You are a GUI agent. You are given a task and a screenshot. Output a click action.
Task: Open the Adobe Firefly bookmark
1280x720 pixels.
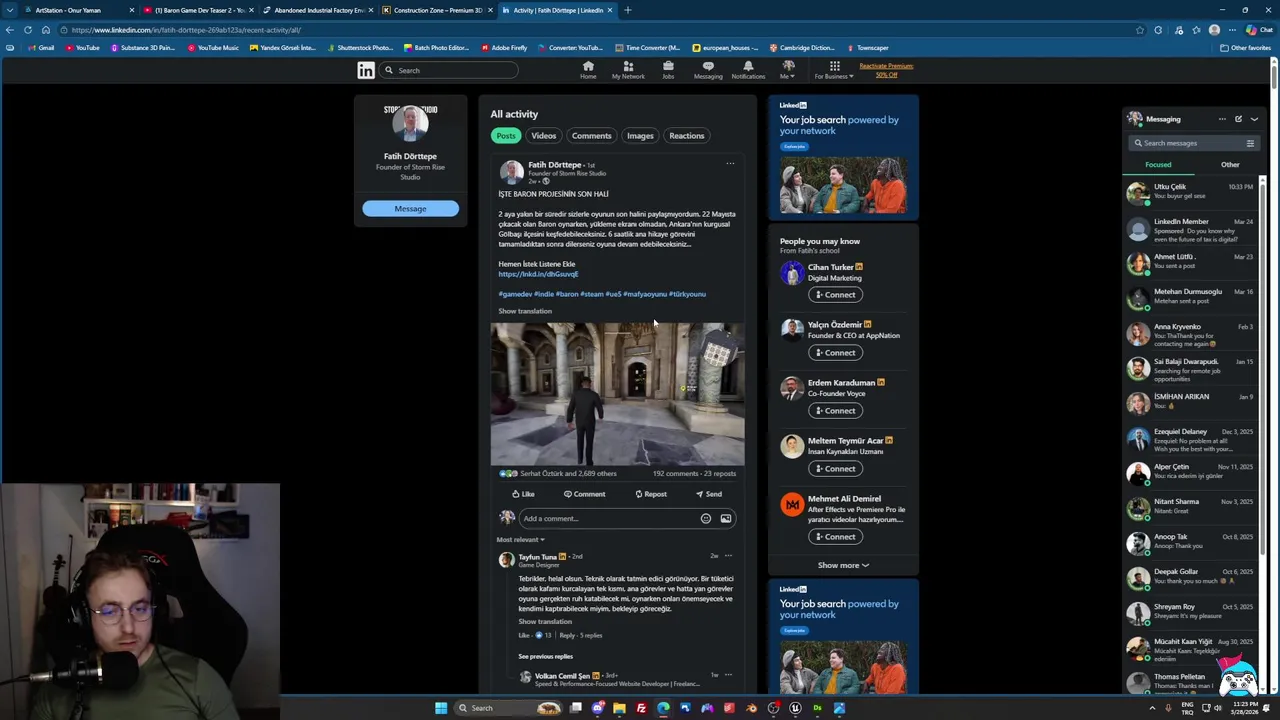click(504, 48)
